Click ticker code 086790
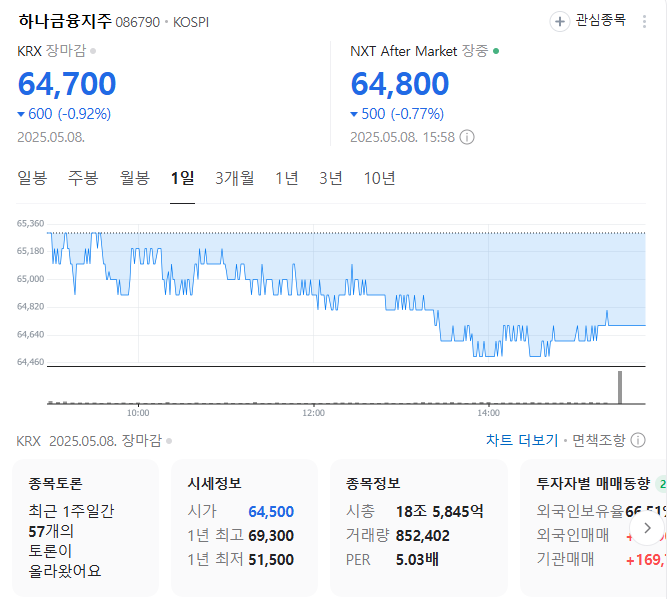669x599 pixels. [138, 22]
